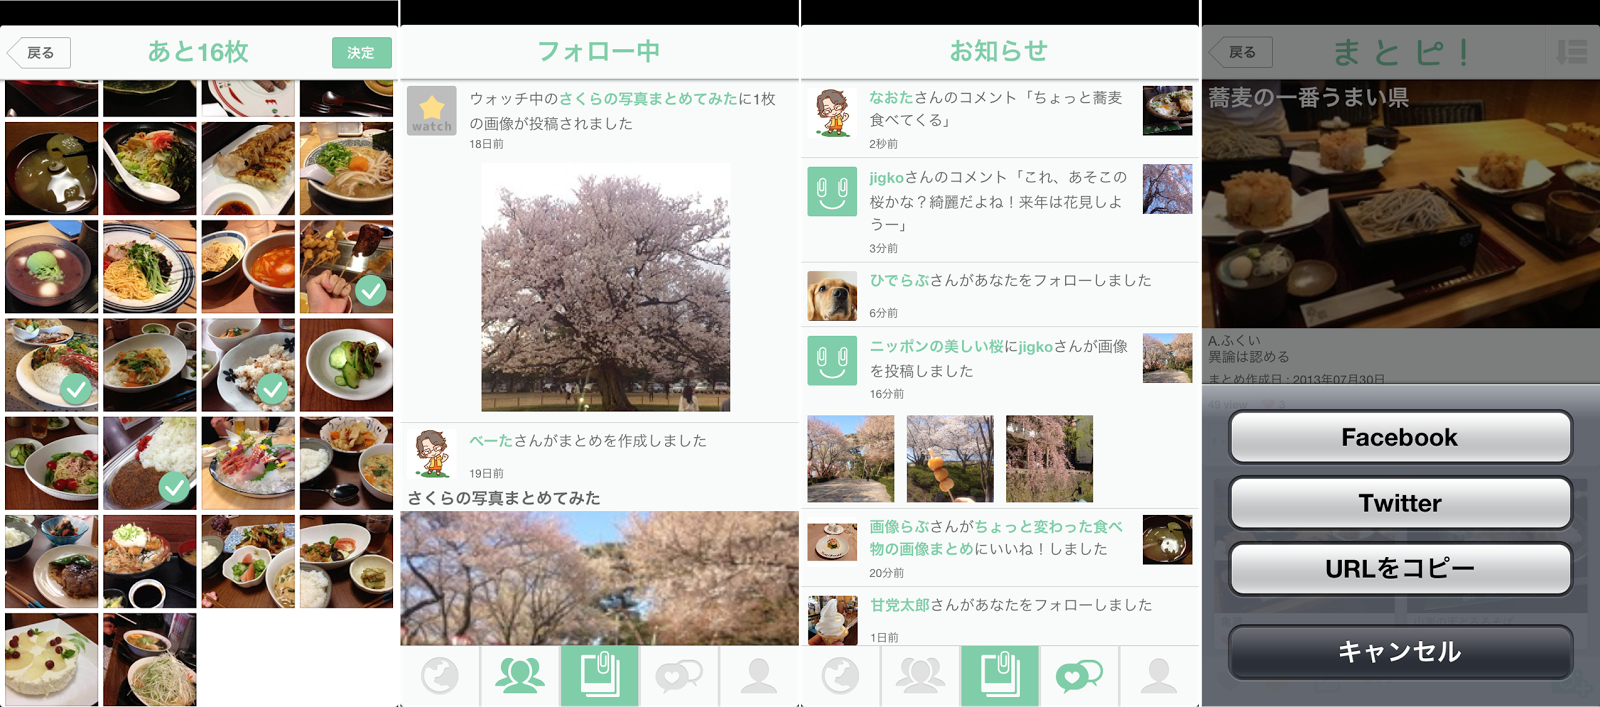
Task: Tap the highlighted clipboard tab on the お知らせ screen
Action: pos(1000,676)
